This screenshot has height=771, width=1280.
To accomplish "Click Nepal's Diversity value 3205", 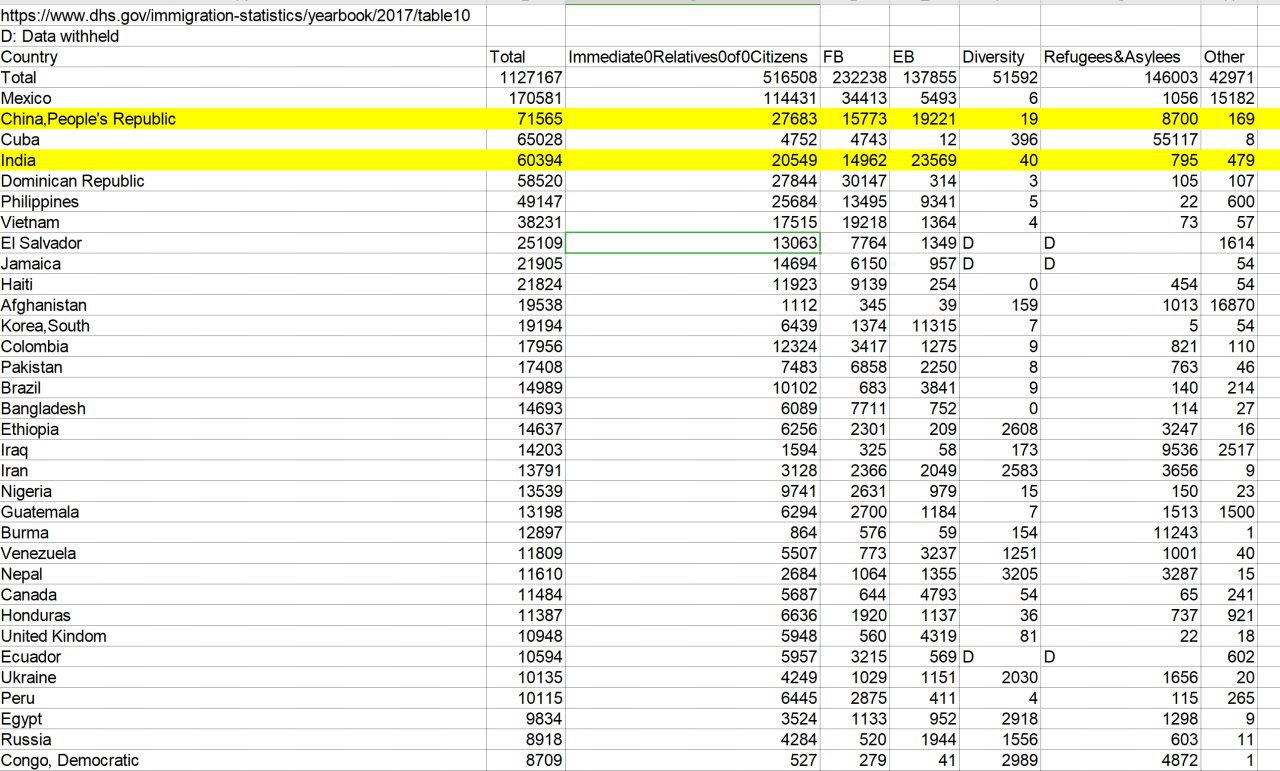I will click(1000, 574).
